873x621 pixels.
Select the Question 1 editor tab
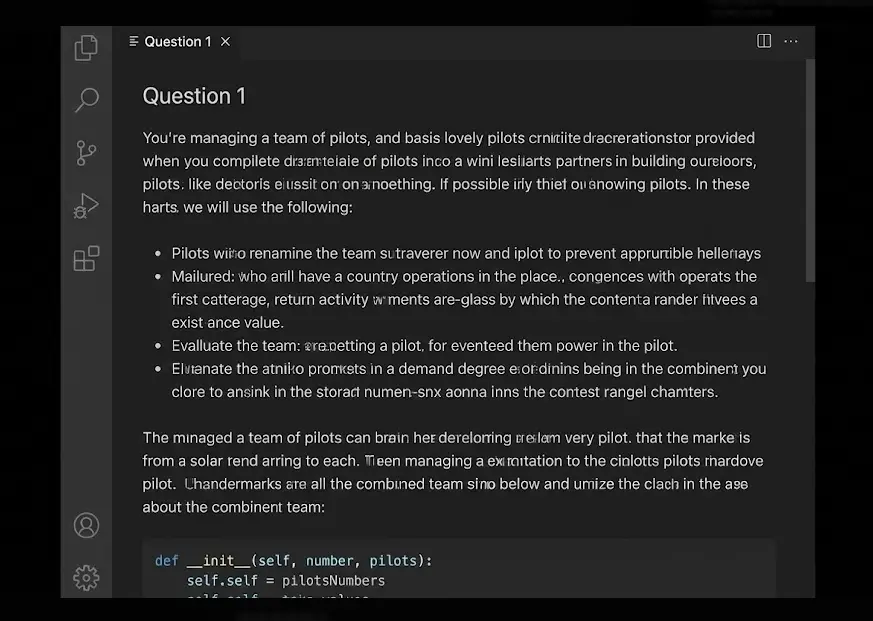[177, 41]
